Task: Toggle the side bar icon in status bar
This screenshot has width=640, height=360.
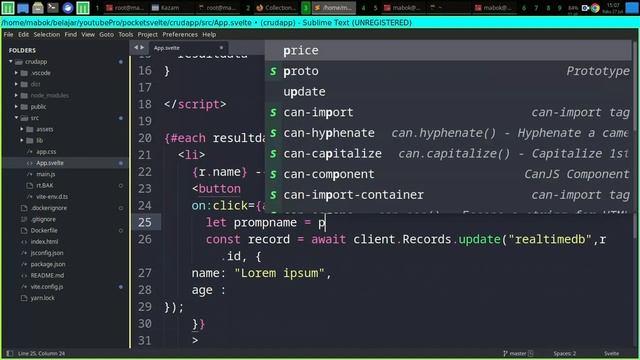Action: [x=10, y=353]
